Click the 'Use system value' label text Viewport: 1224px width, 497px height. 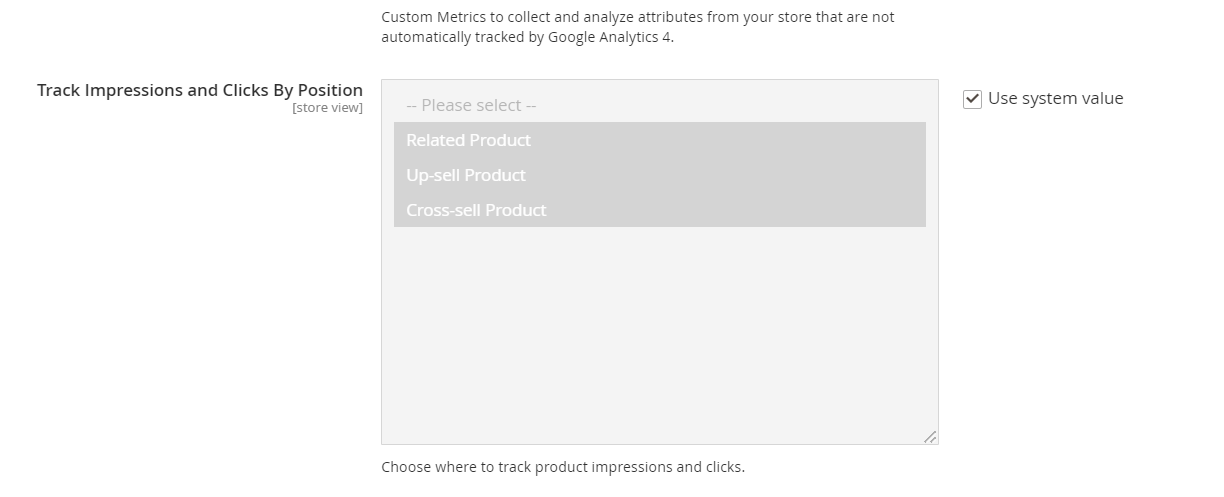tap(1055, 98)
